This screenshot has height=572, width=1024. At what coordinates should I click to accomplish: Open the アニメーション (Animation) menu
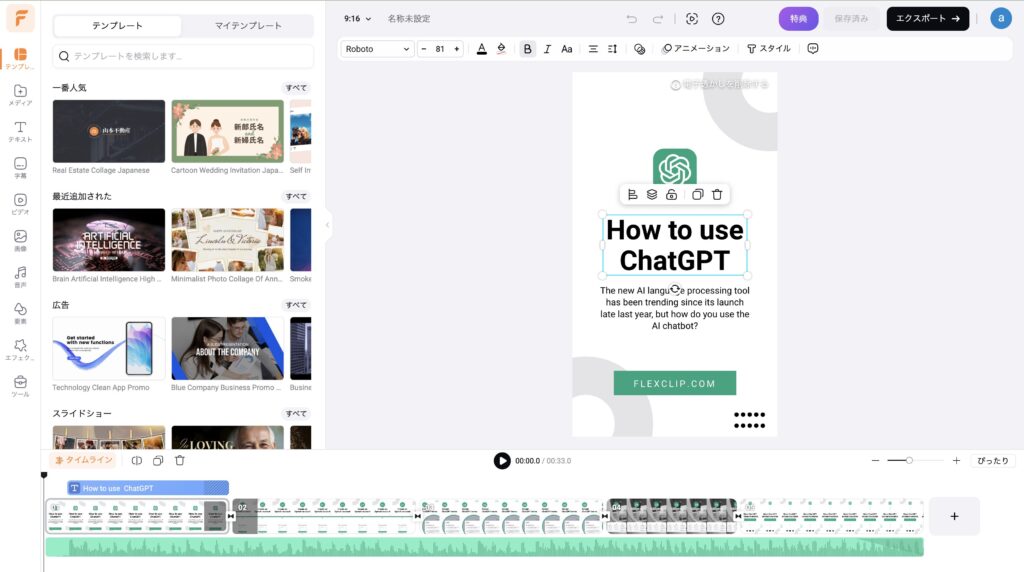pos(696,48)
